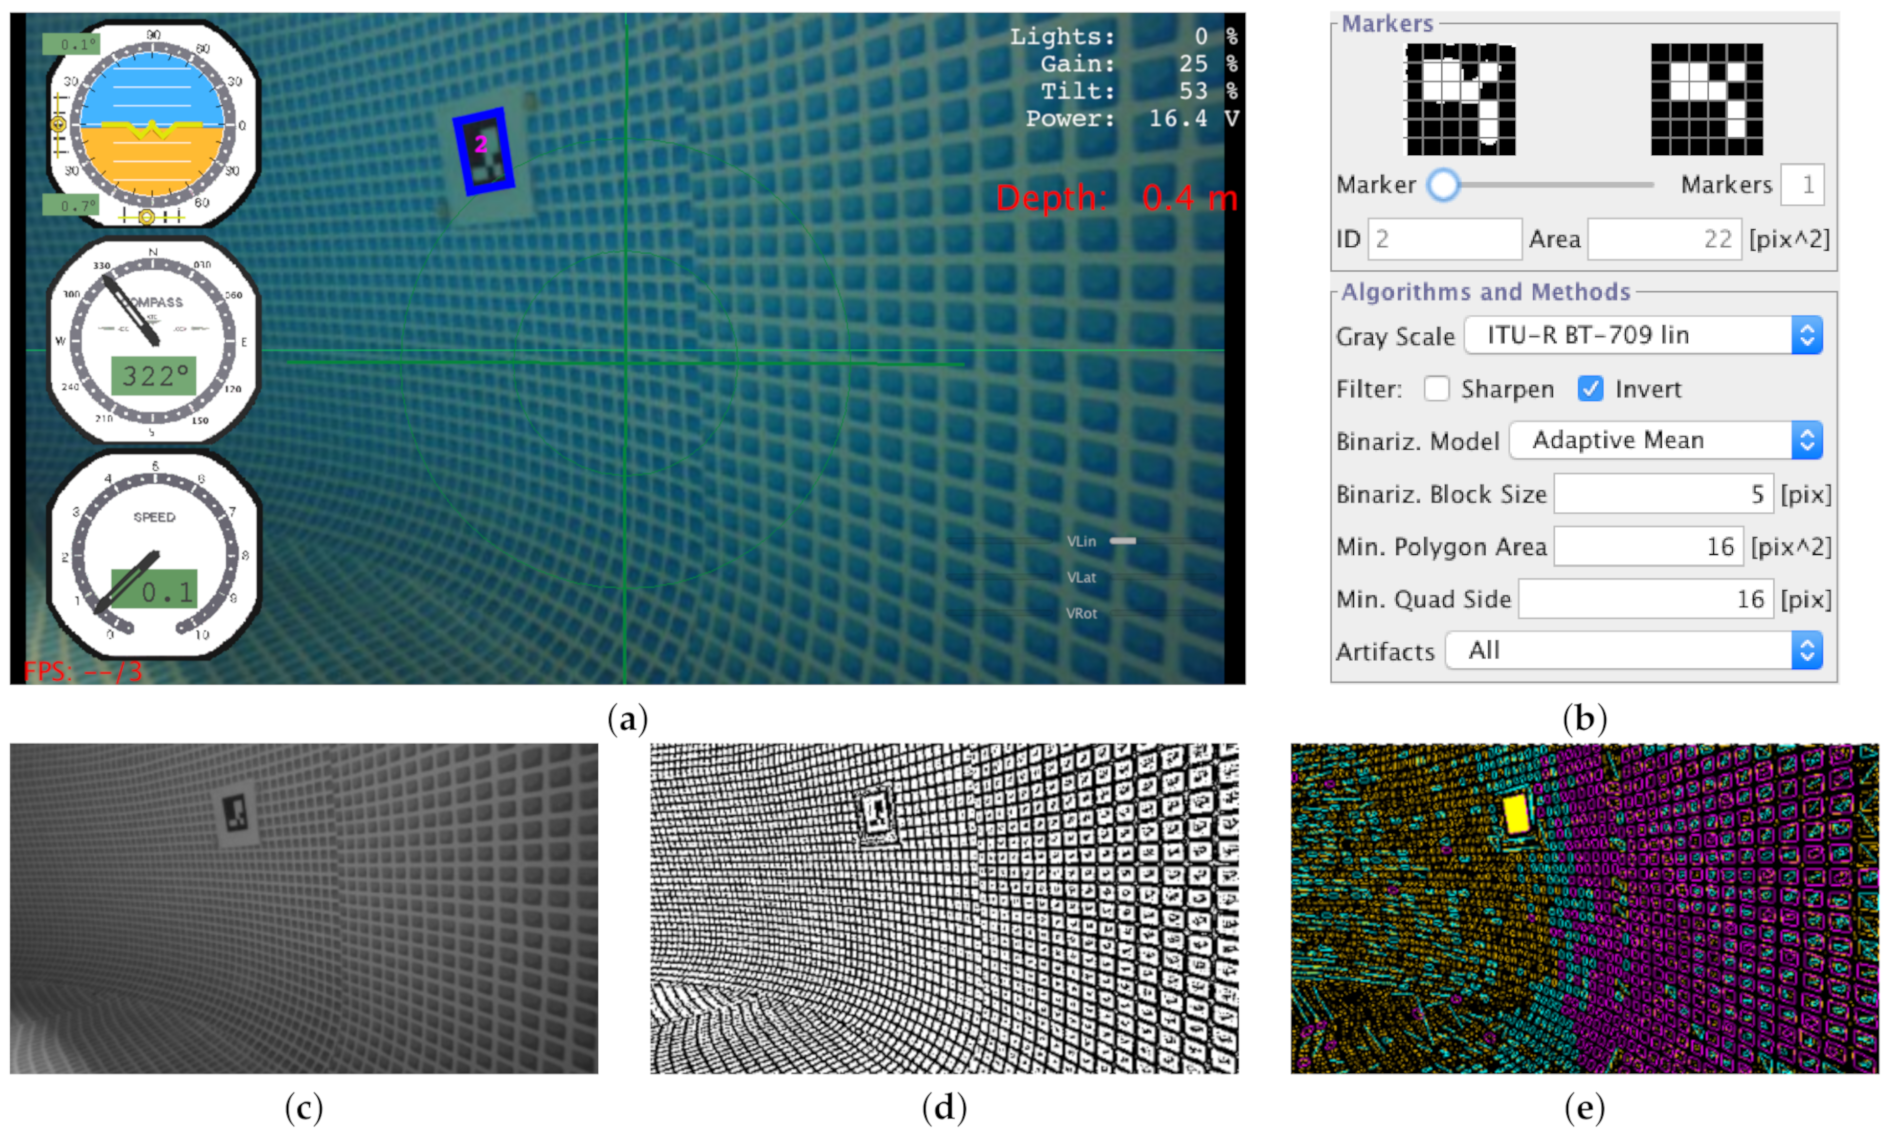The width and height of the screenshot is (1890, 1136).
Task: Click the raw detected marker image
Action: click(x=1460, y=99)
